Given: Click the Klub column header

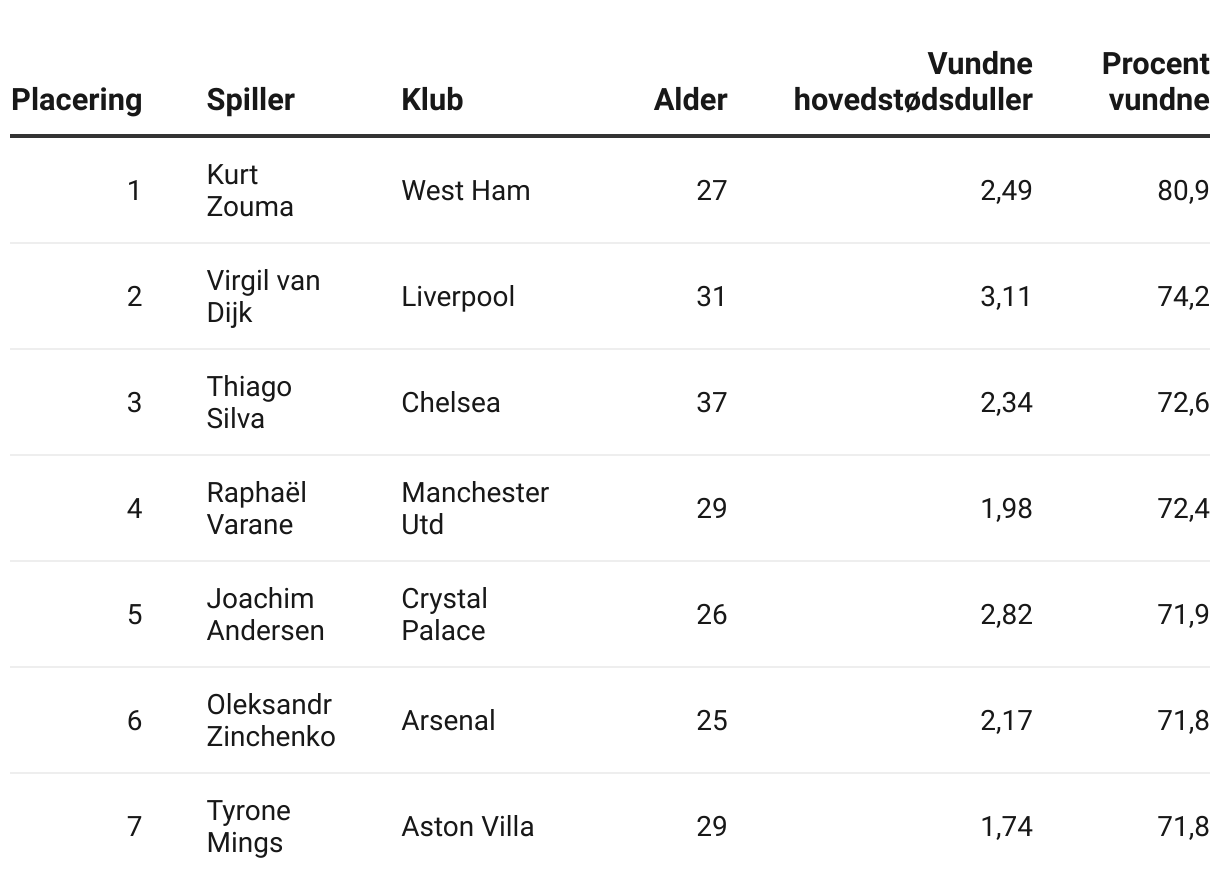Looking at the screenshot, I should point(432,100).
